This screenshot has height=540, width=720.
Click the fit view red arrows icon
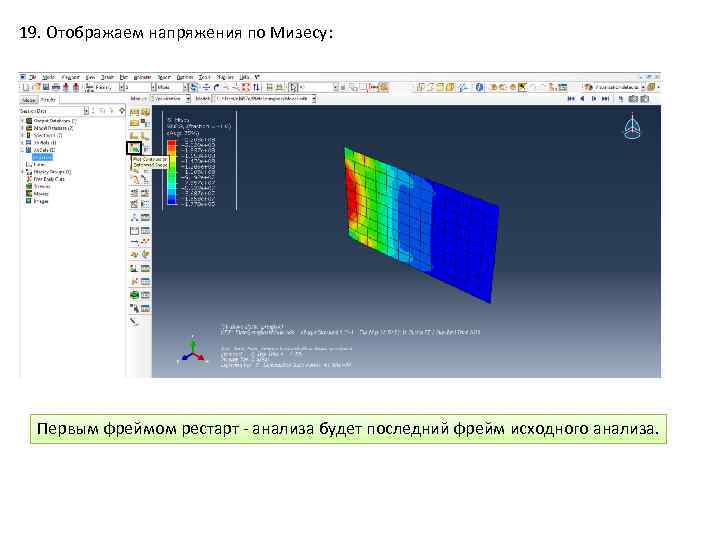click(x=245, y=87)
